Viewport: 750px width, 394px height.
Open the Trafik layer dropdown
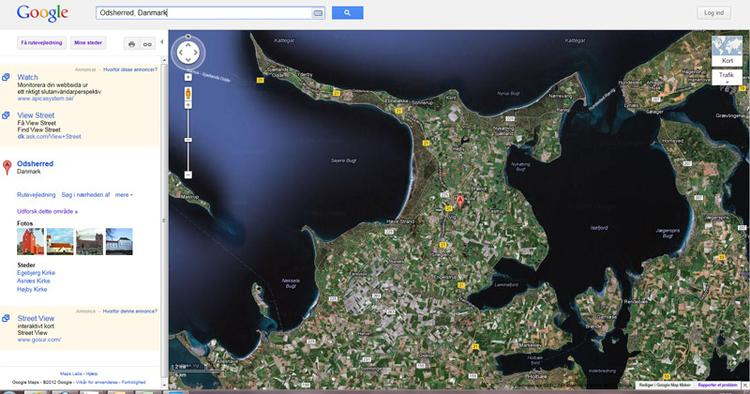(x=727, y=77)
